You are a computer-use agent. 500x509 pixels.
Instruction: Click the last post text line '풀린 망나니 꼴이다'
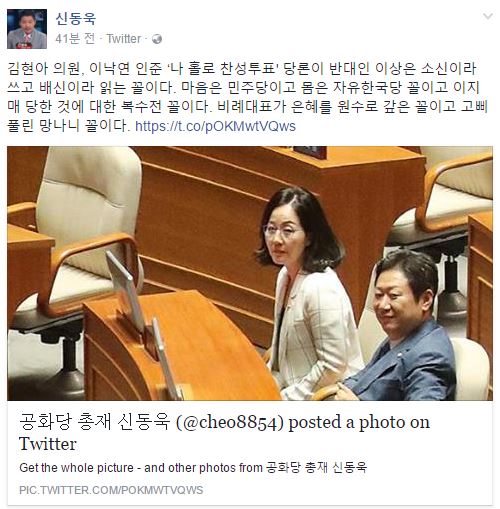[x=68, y=126]
